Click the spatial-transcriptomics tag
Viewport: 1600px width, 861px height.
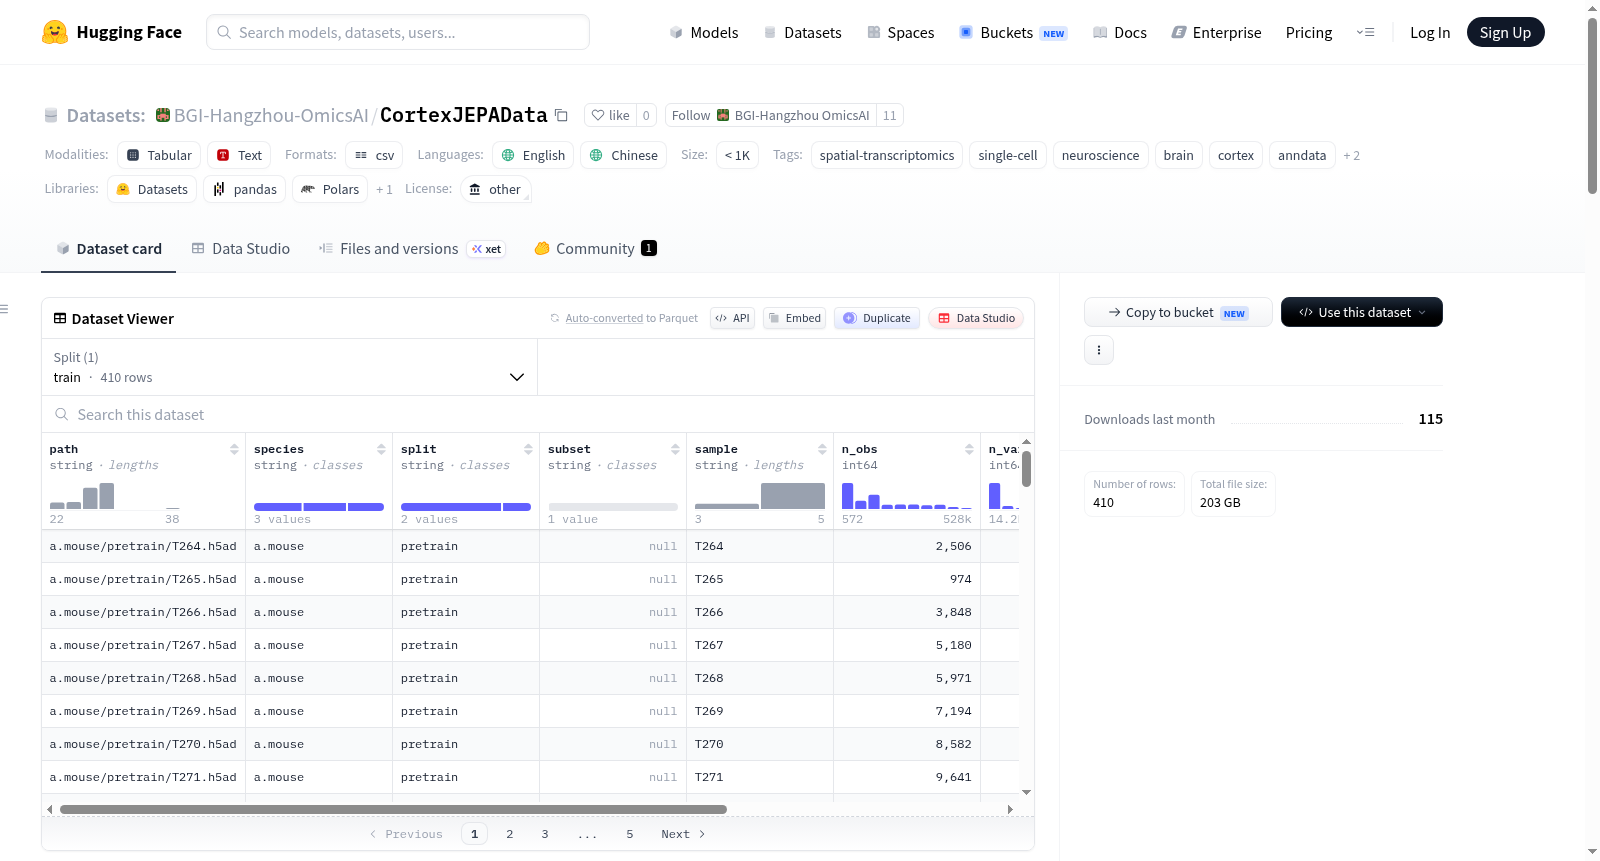(x=887, y=155)
